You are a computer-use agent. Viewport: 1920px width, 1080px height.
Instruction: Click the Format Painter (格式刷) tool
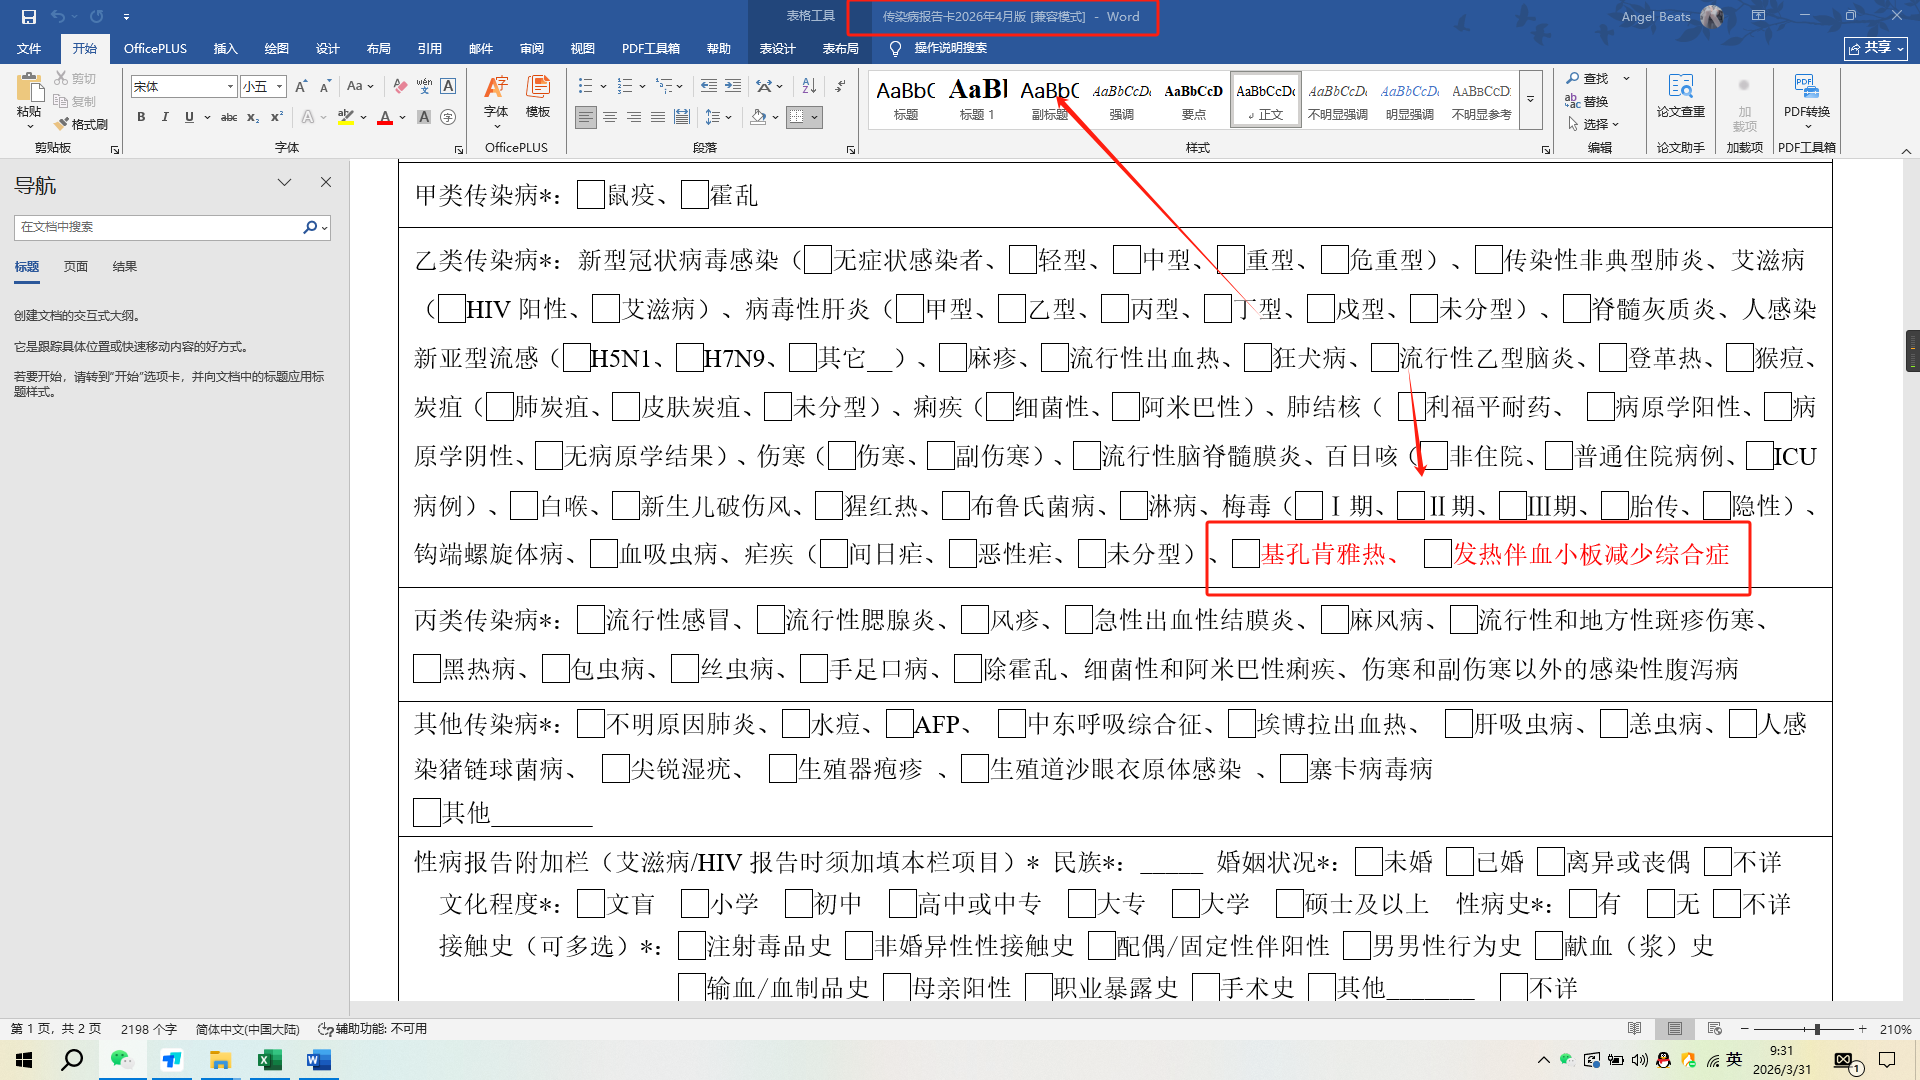pos(82,124)
